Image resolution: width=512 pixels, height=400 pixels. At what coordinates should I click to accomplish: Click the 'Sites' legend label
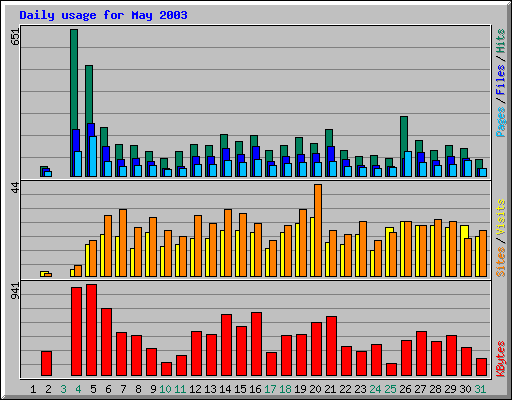click(x=501, y=262)
